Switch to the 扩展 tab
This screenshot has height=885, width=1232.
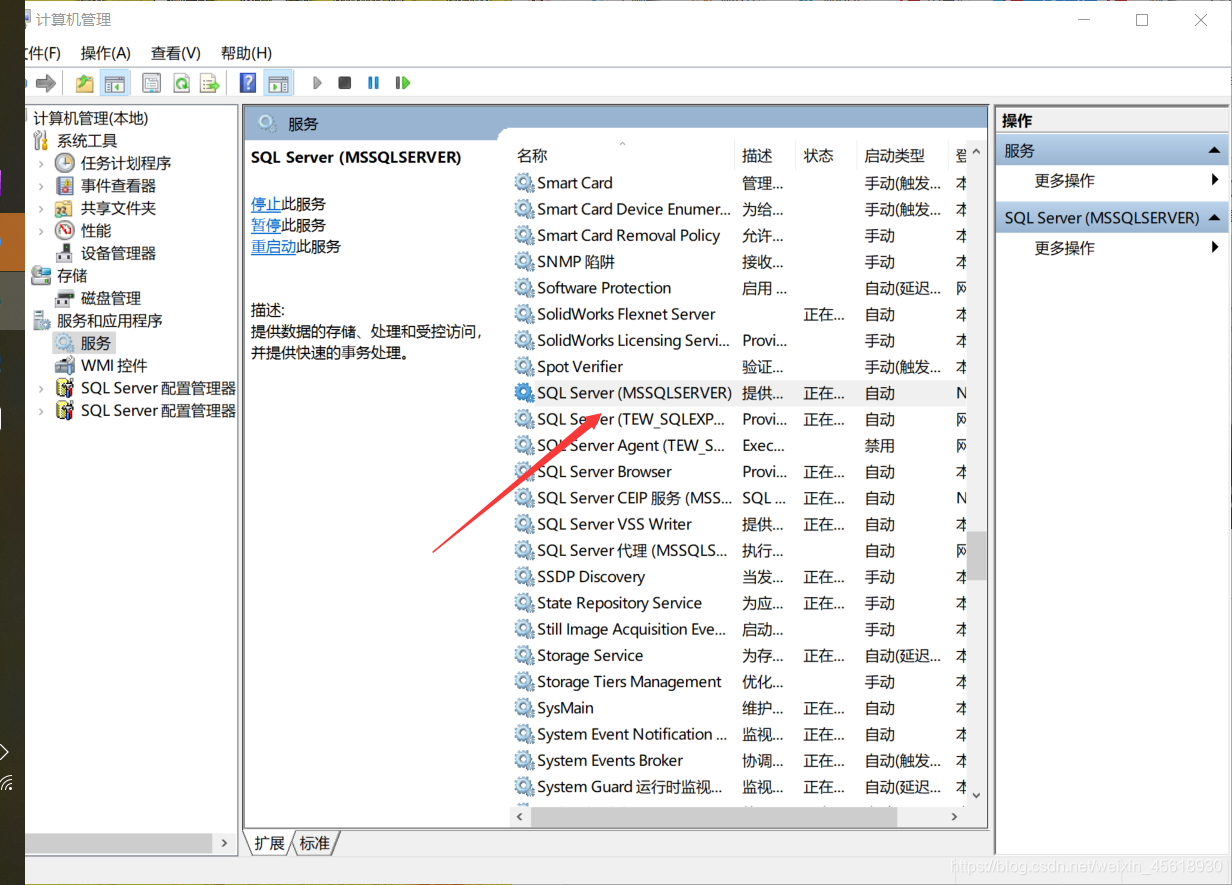pyautogui.click(x=269, y=843)
